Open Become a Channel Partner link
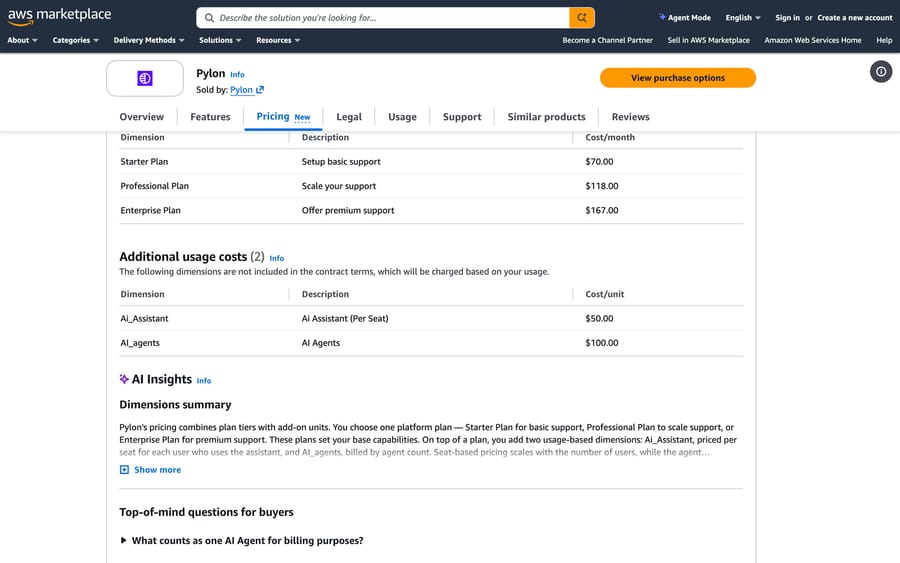The width and height of the screenshot is (900, 563). [607, 40]
